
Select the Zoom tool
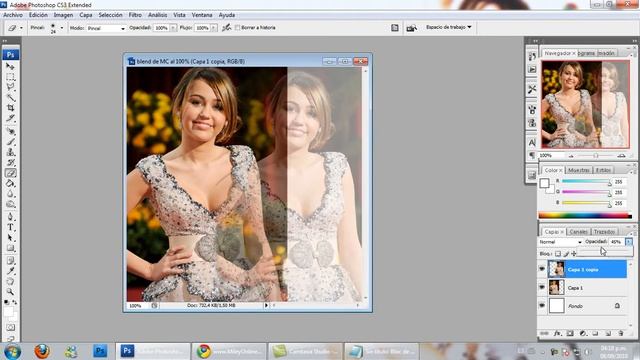point(11,292)
